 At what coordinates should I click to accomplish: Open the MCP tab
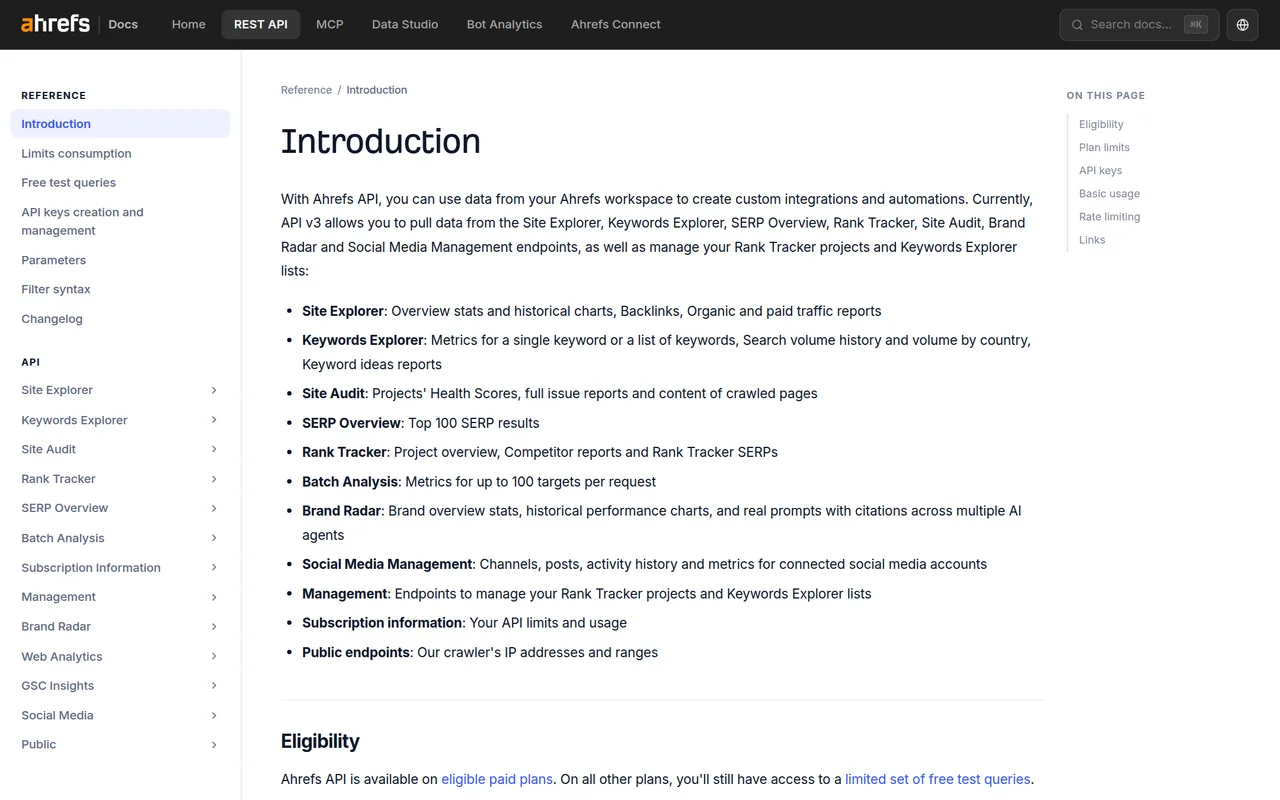(330, 24)
